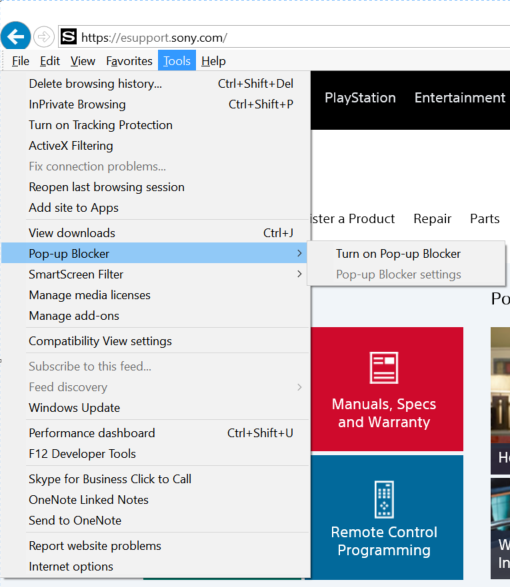This screenshot has width=510, height=587.
Task: Open View downloads
Action: [x=155, y=233]
